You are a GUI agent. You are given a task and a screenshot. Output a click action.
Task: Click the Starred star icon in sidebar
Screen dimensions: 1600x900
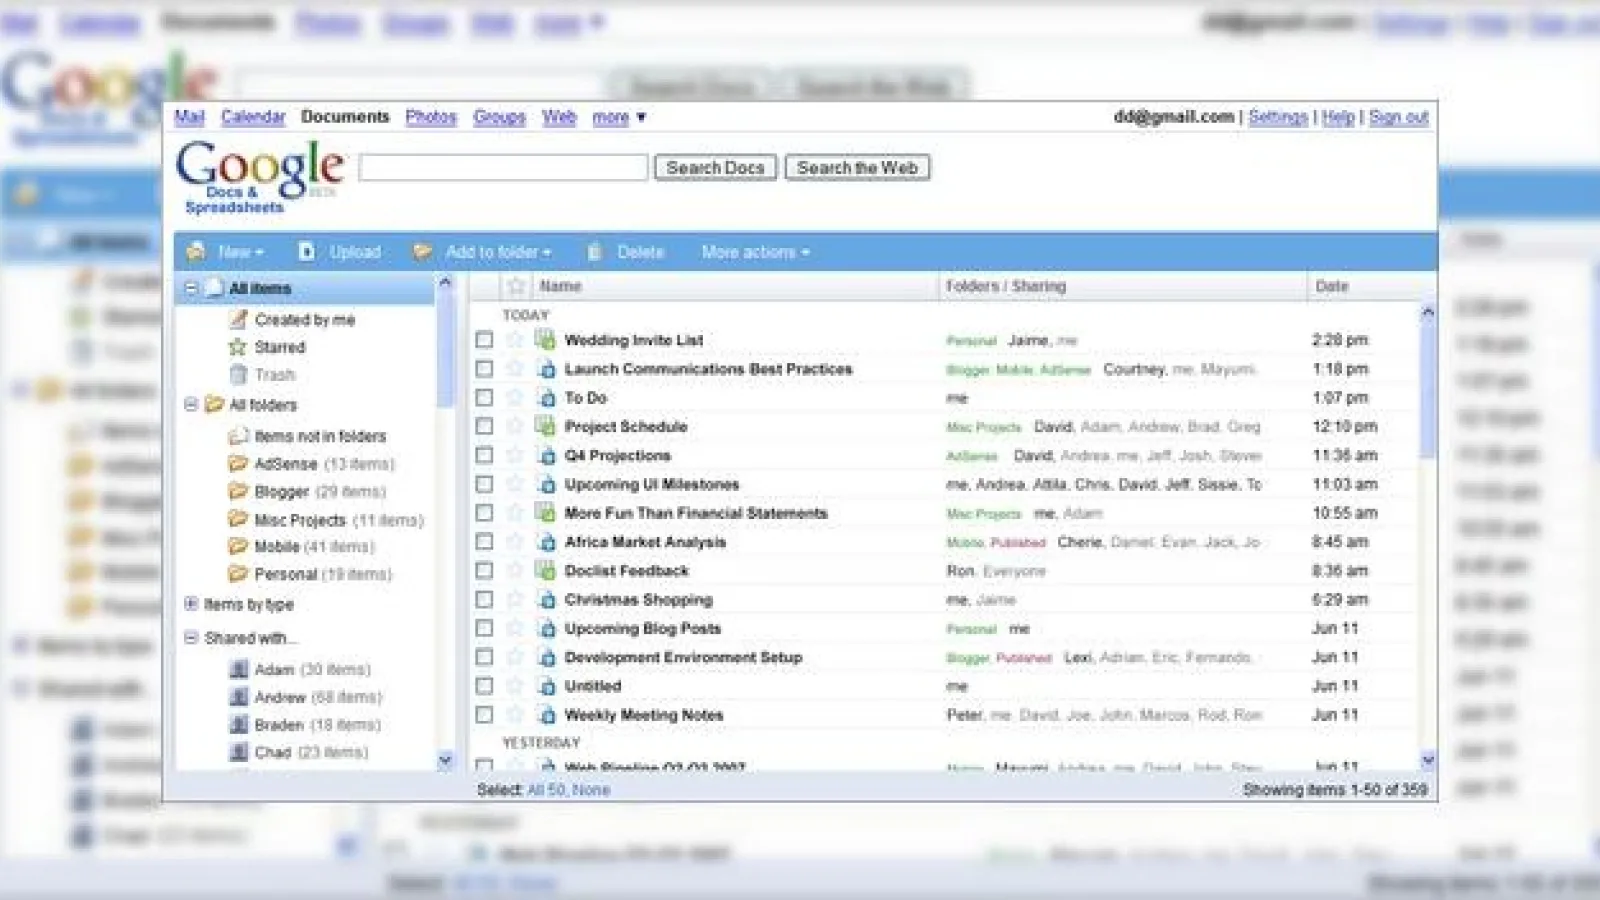(x=237, y=347)
